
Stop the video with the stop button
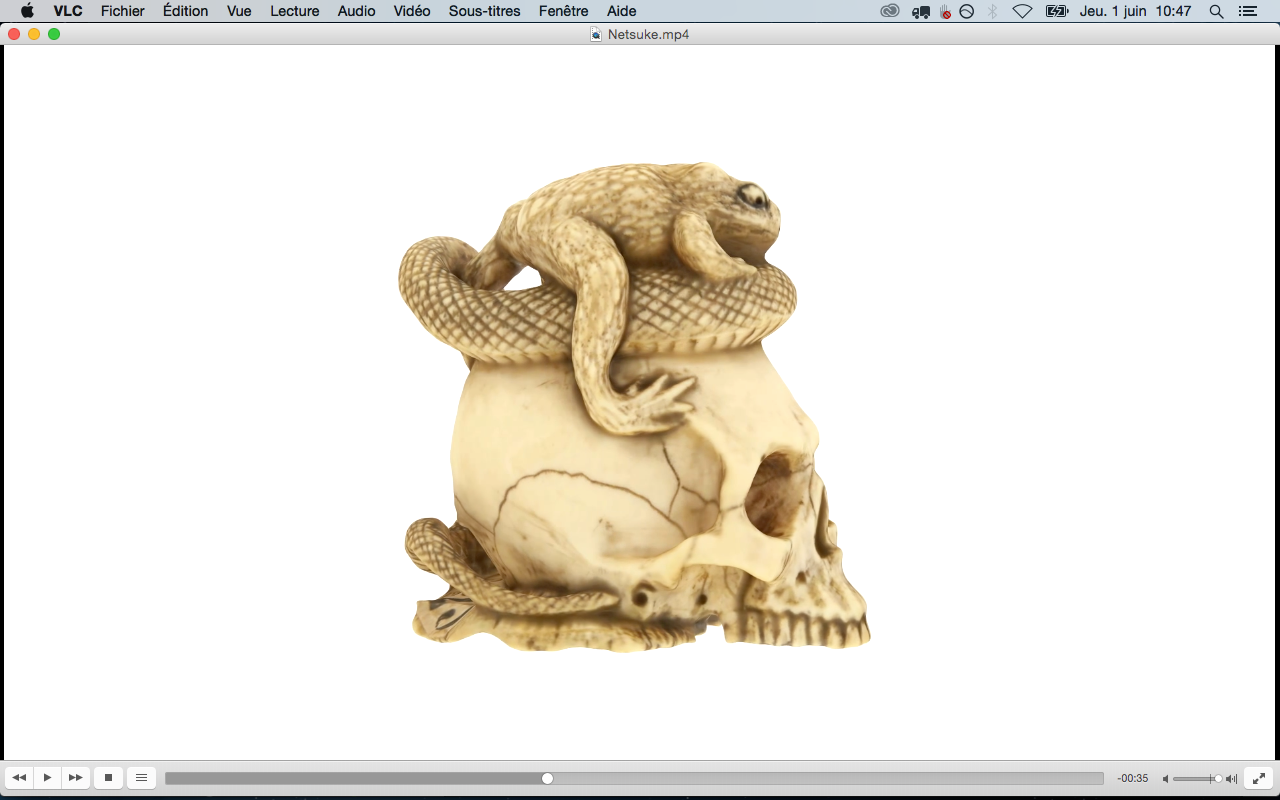[108, 778]
